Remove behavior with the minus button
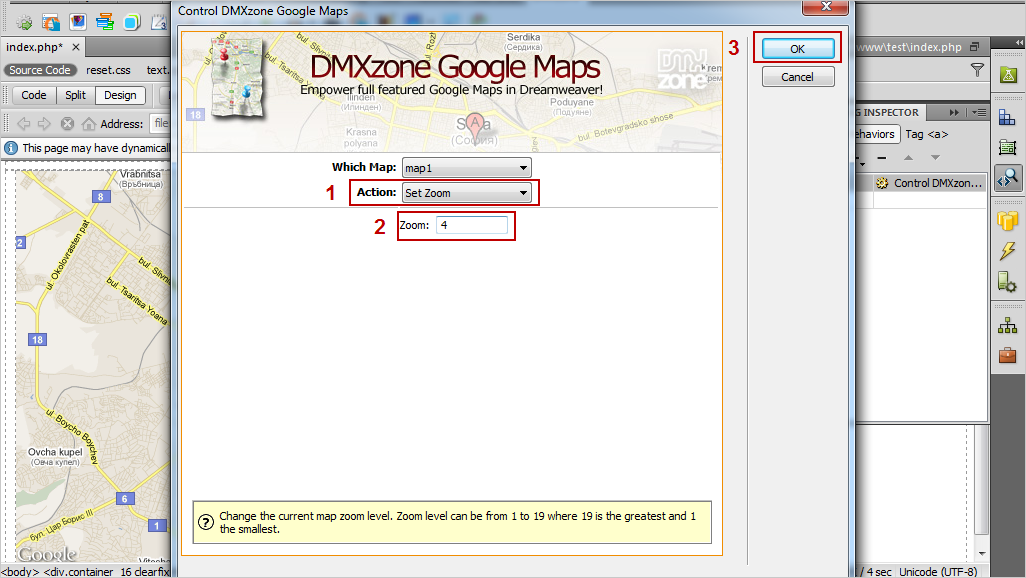 pos(882,158)
